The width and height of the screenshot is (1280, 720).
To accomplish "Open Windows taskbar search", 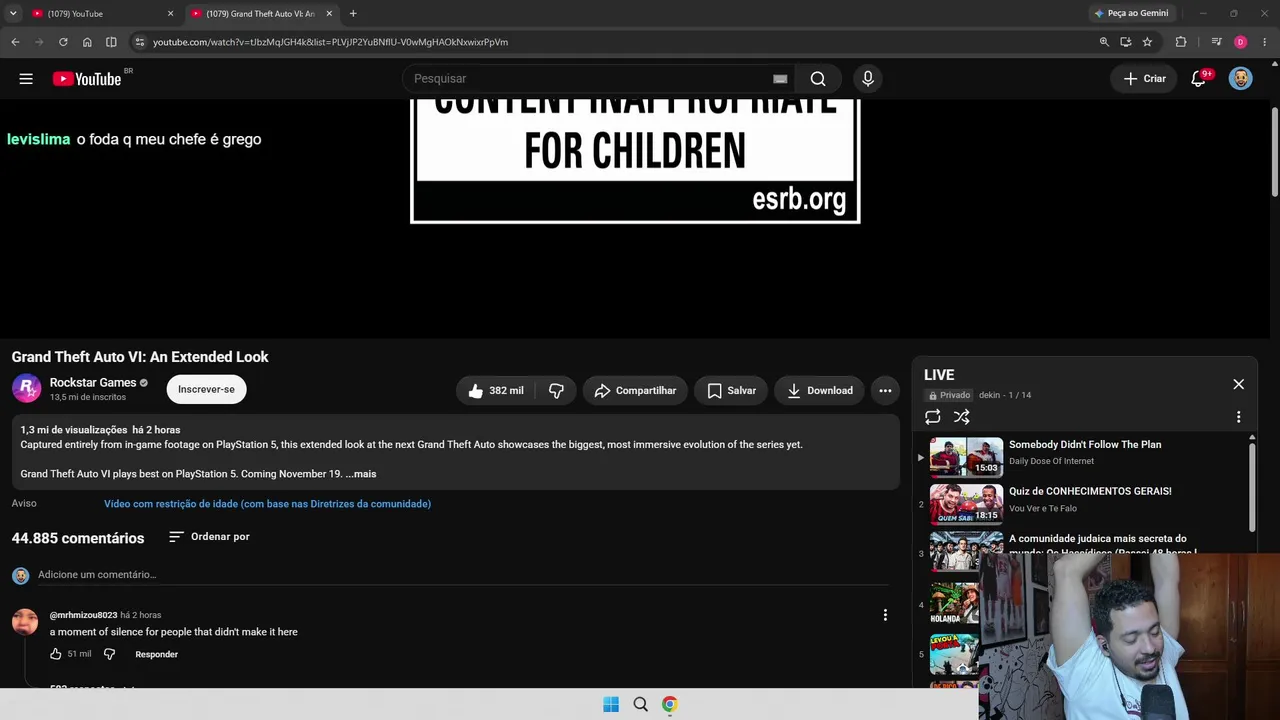I will (x=641, y=704).
